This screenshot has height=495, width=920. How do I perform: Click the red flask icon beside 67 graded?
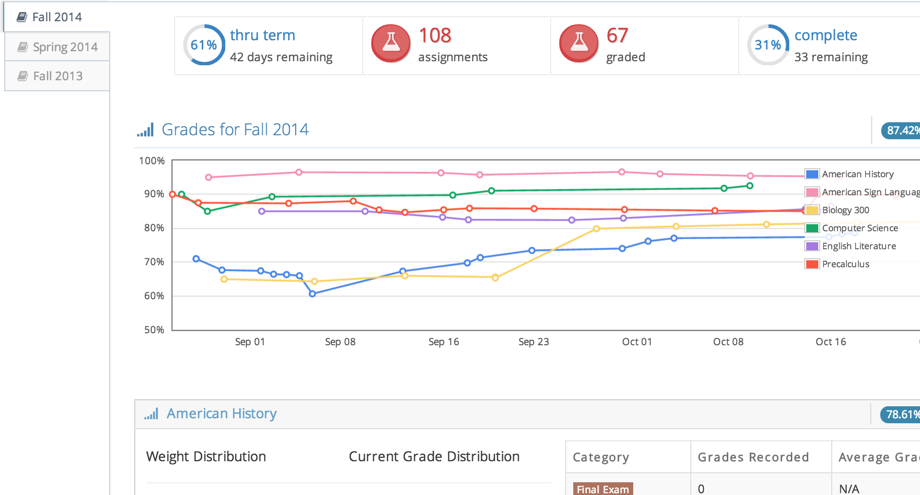click(578, 45)
